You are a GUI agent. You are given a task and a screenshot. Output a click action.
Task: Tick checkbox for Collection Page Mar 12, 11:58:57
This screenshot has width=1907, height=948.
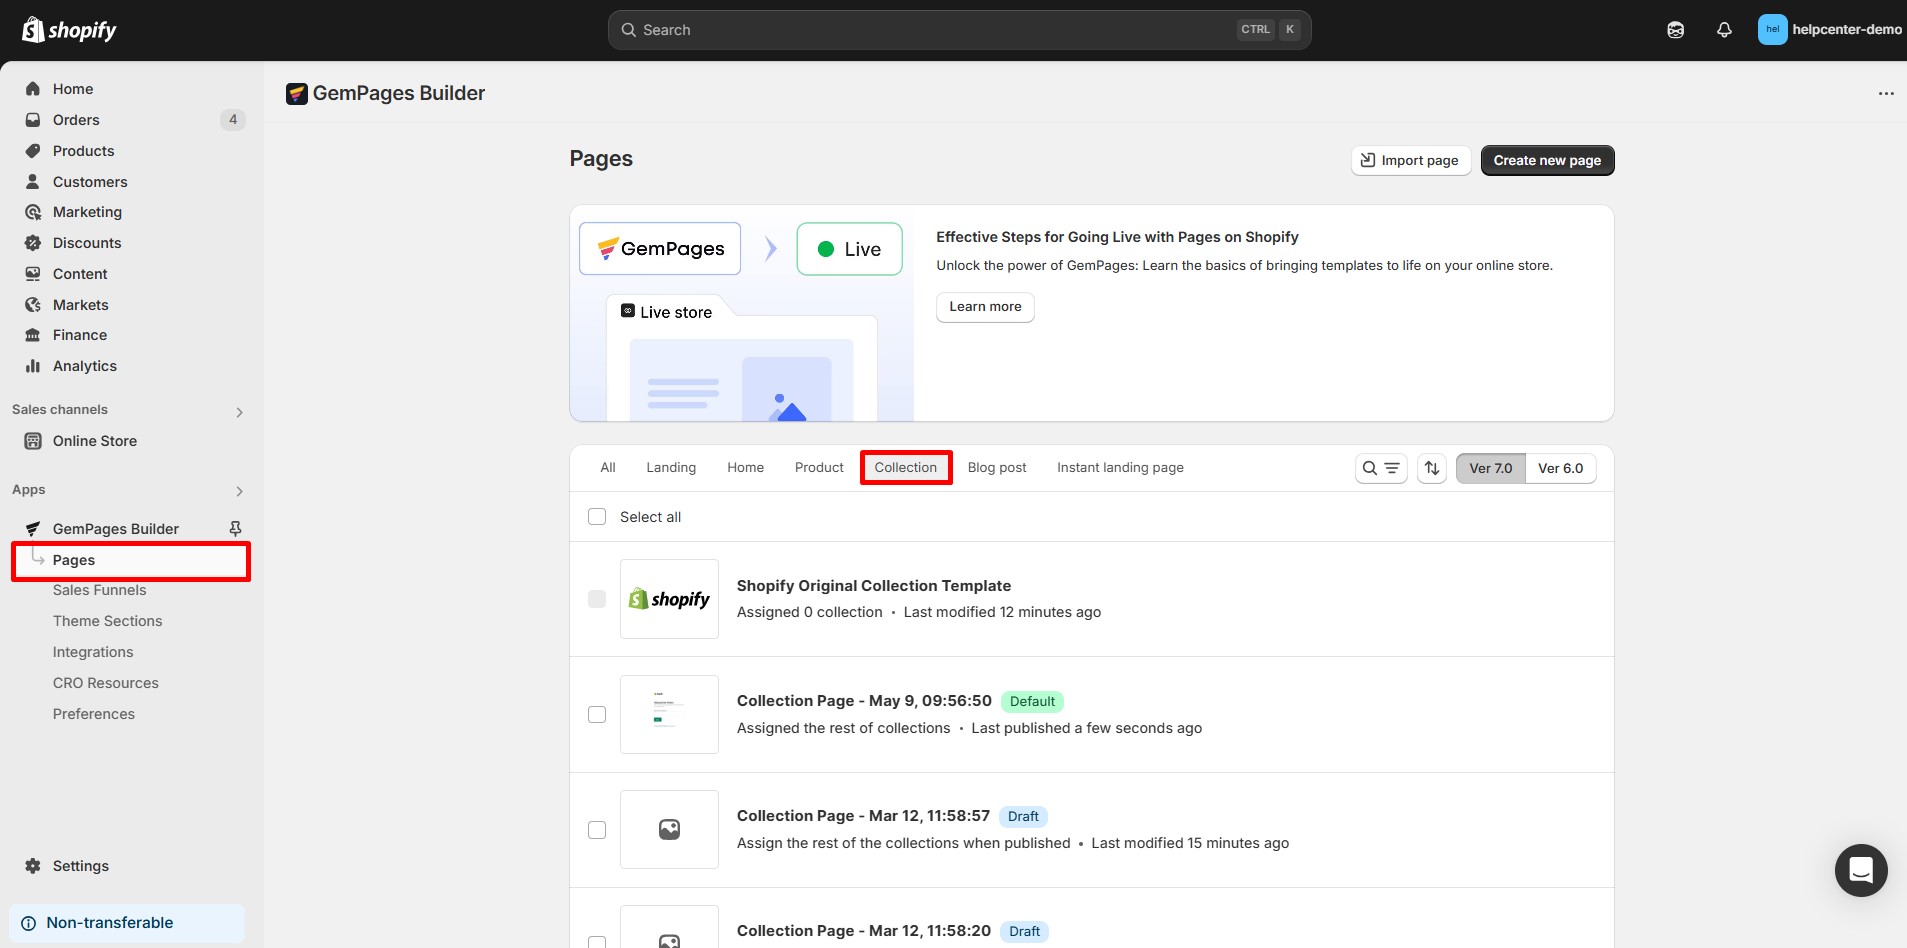[597, 830]
